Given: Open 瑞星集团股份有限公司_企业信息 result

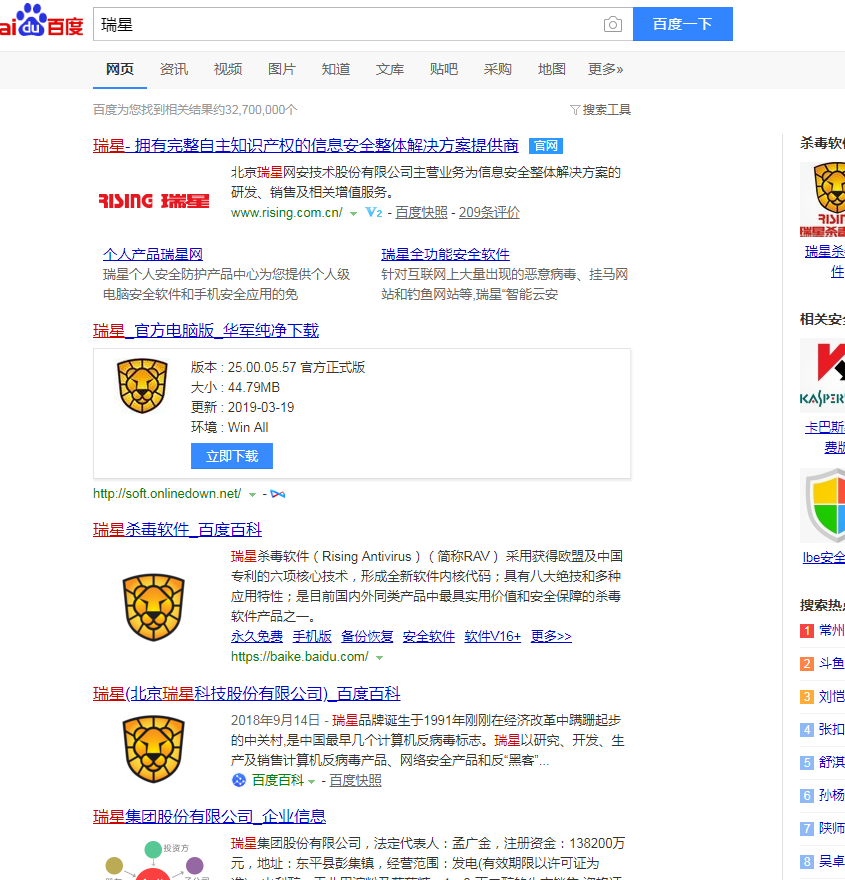Looking at the screenshot, I should [x=209, y=816].
